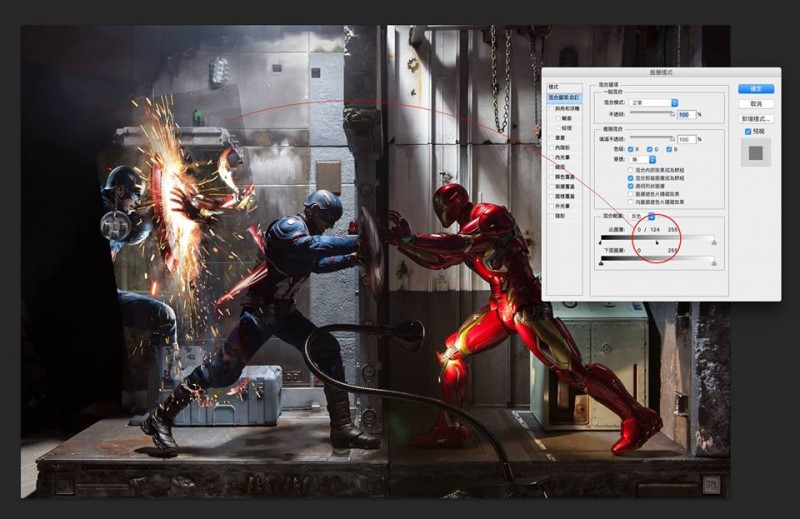Enable the 顏色覆蓋 color overlay effect
Viewport: 800px width, 519px height.
(x=551, y=177)
